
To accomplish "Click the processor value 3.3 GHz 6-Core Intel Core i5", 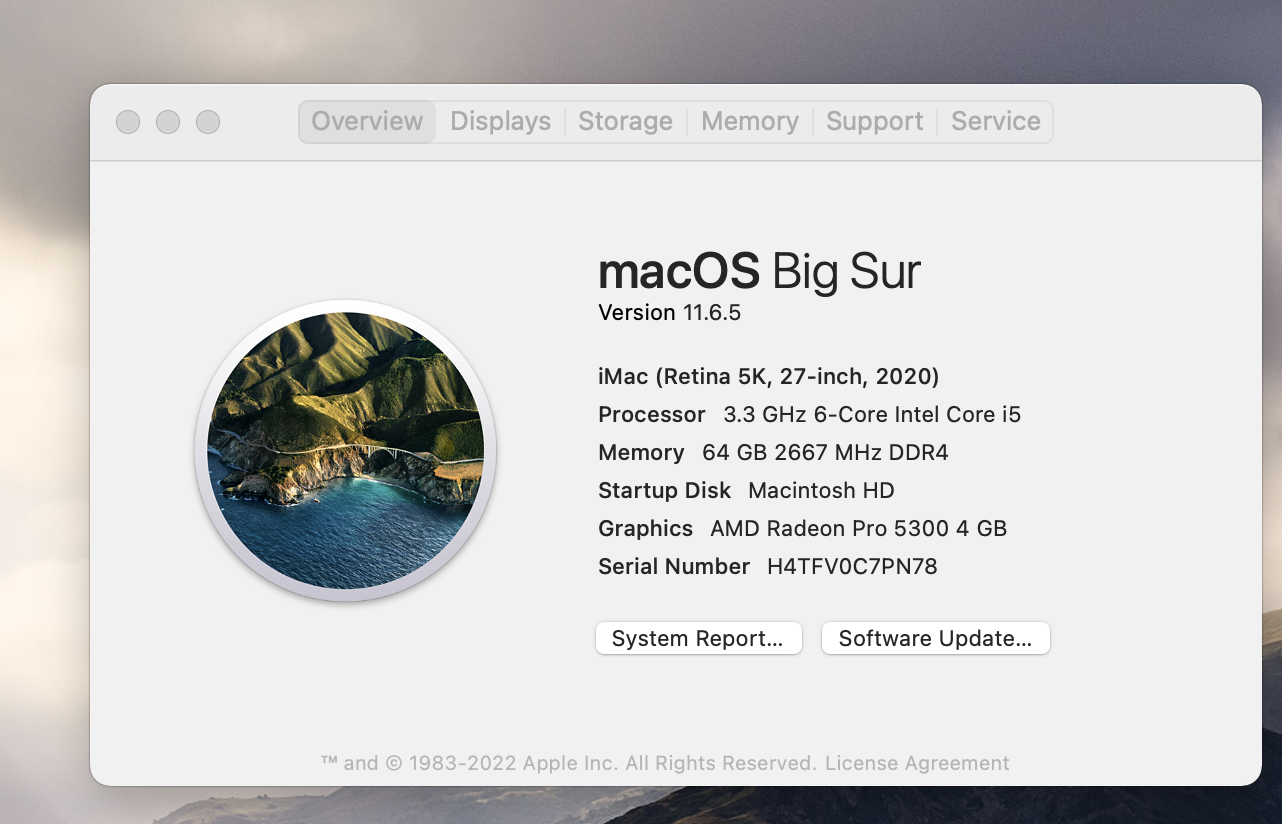I will click(872, 414).
